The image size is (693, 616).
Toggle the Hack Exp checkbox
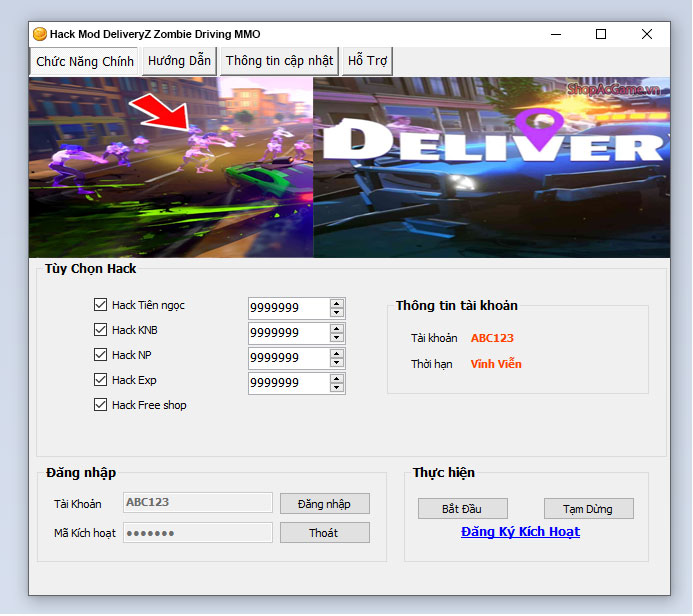(x=100, y=380)
